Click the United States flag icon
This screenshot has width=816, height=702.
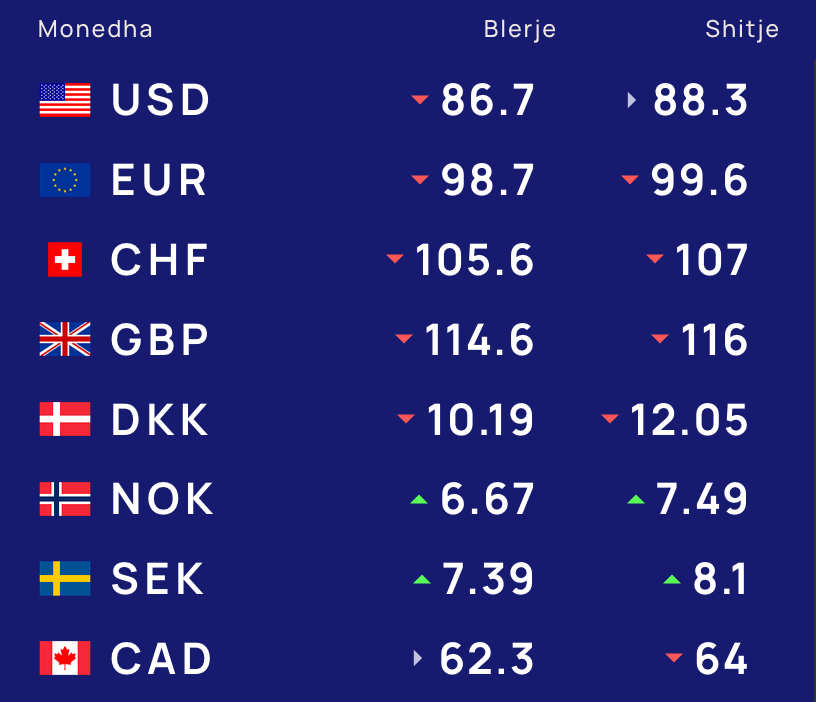(65, 100)
